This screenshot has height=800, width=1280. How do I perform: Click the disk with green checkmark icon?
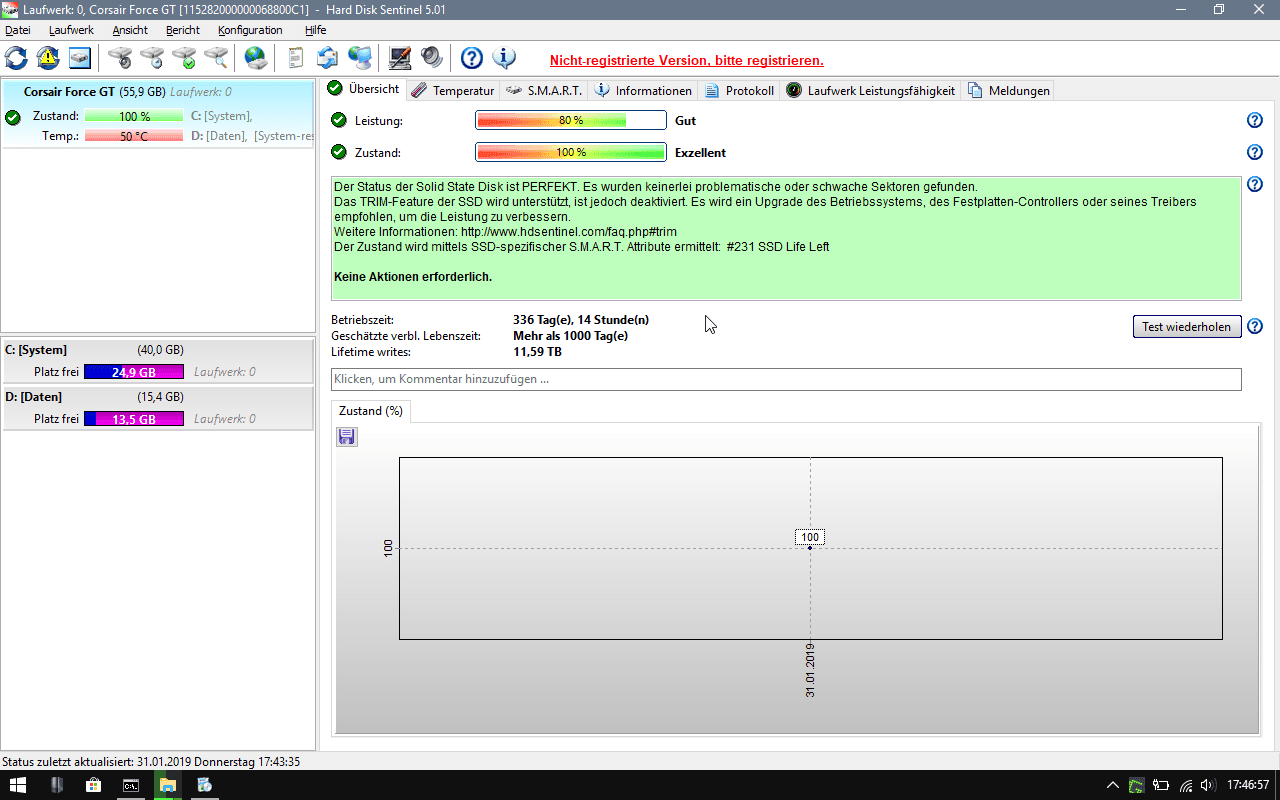click(x=184, y=58)
